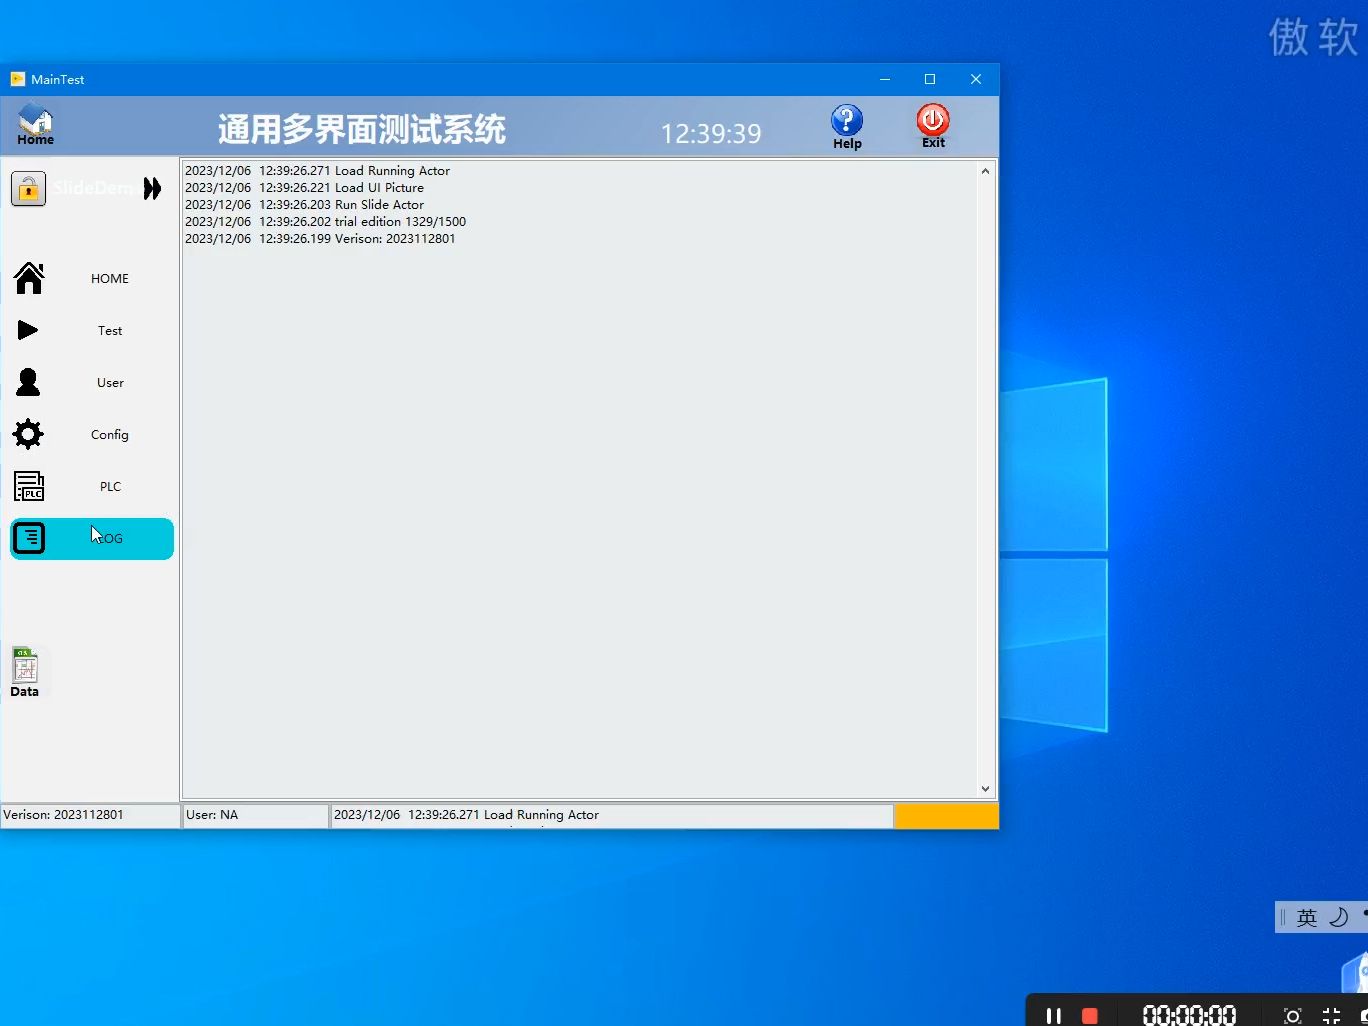Select the PLC icon in sidebar
This screenshot has width=1368, height=1026.
(x=29, y=486)
